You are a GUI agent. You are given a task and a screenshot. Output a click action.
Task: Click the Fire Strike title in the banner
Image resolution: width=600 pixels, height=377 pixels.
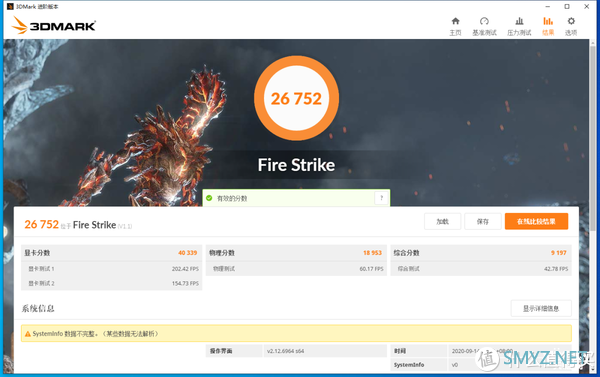pos(296,165)
